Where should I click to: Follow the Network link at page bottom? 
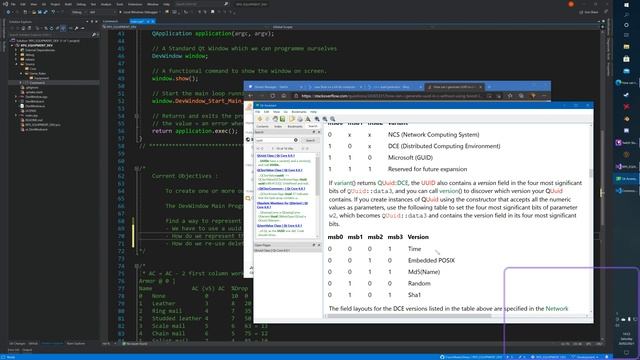tap(557, 309)
